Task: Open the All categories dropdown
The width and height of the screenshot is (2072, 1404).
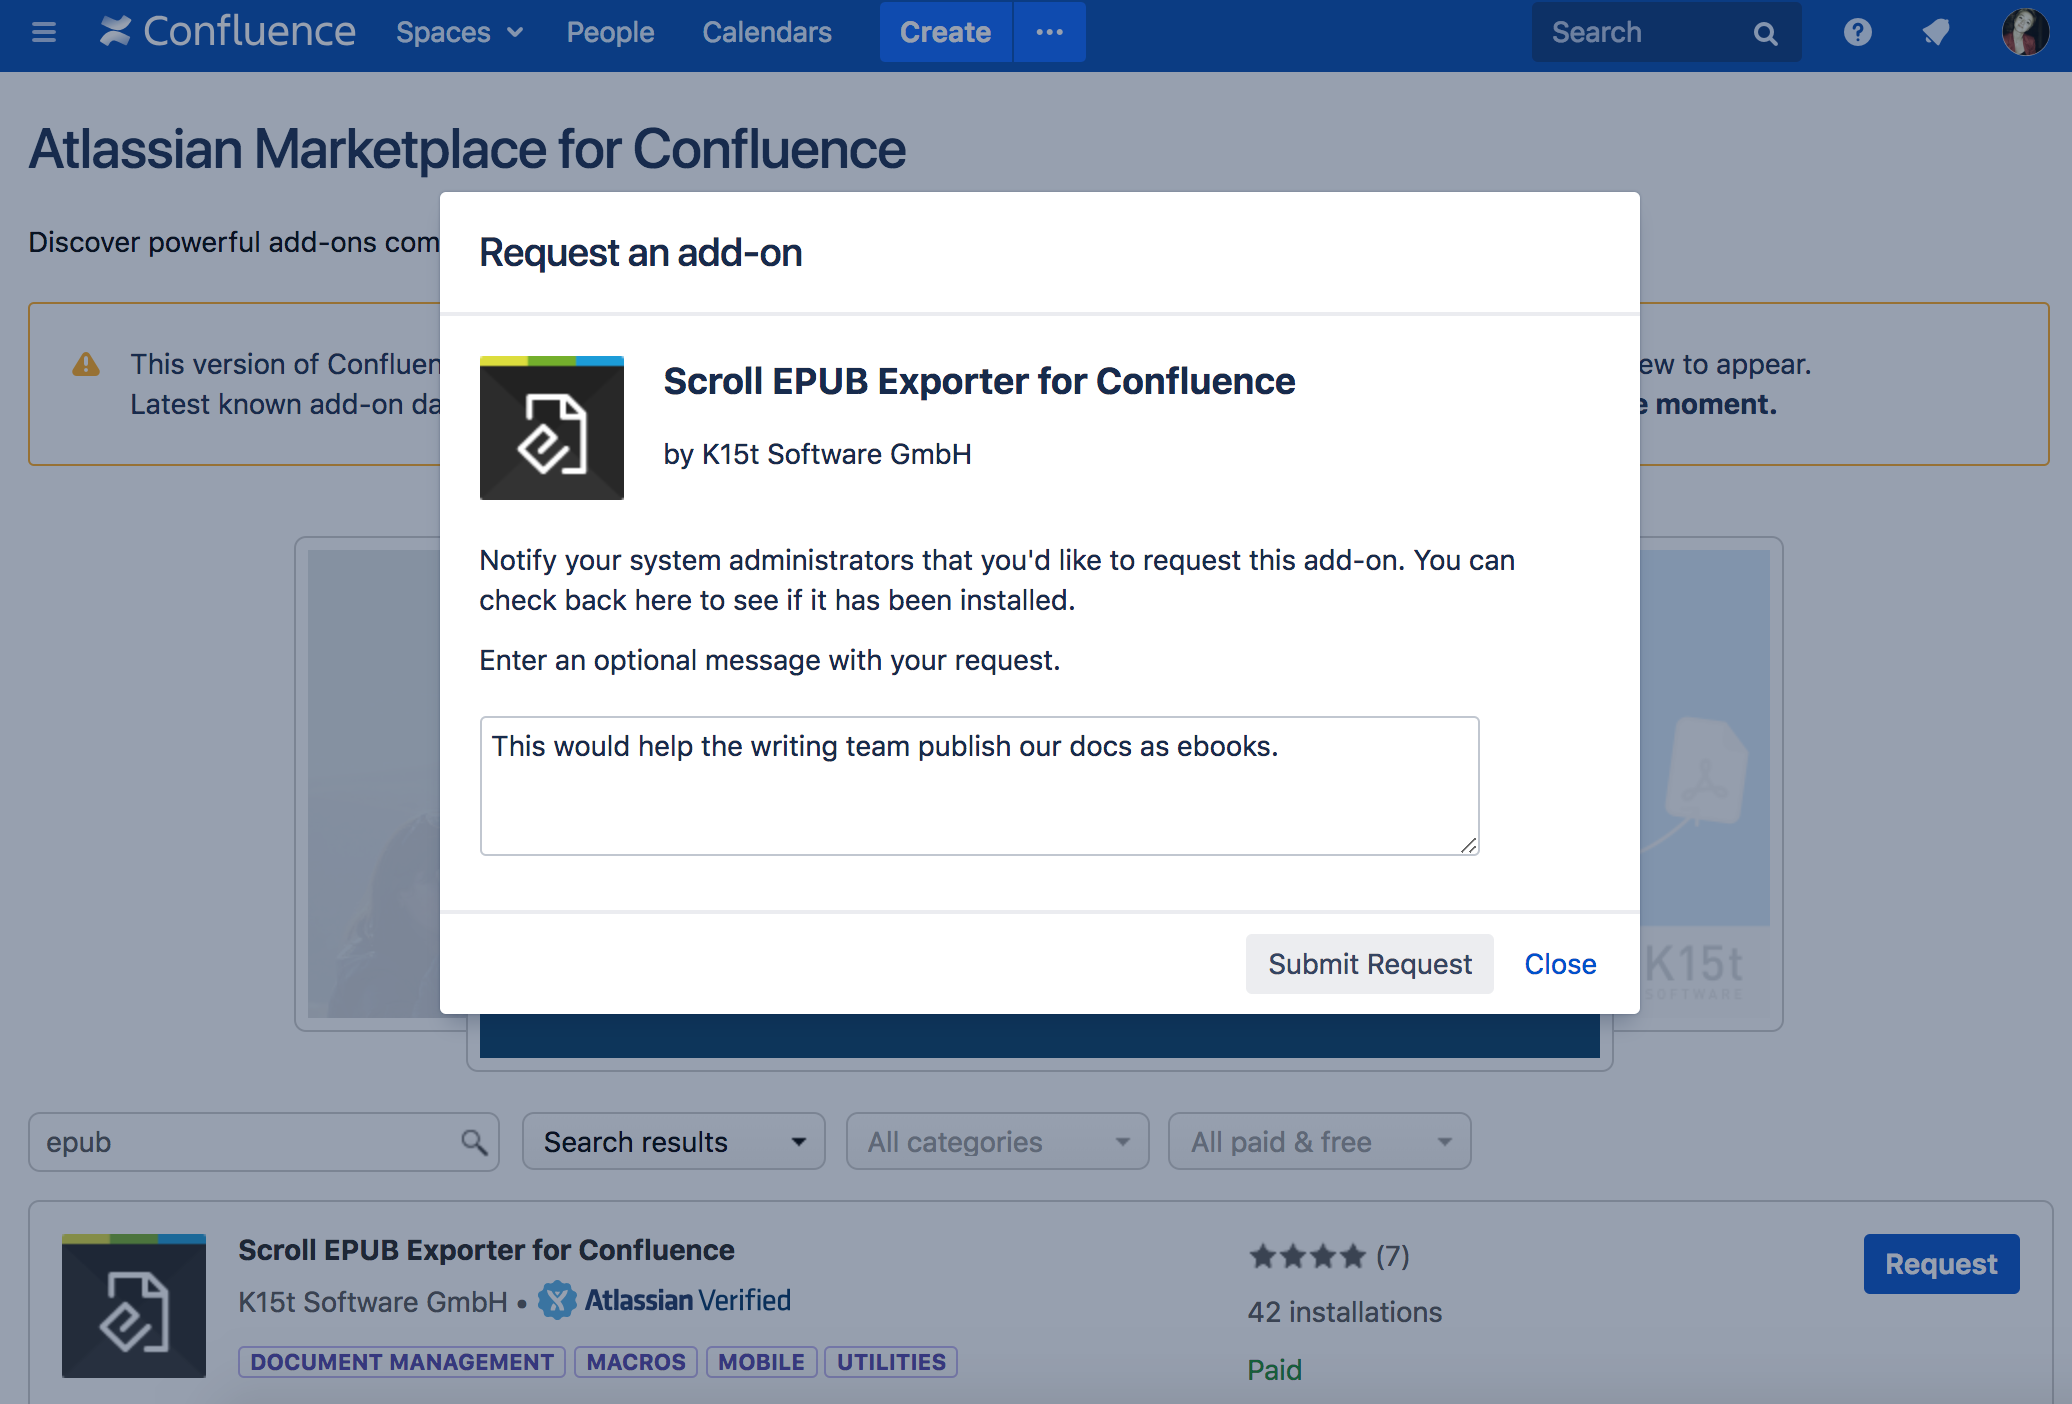Action: click(x=997, y=1142)
